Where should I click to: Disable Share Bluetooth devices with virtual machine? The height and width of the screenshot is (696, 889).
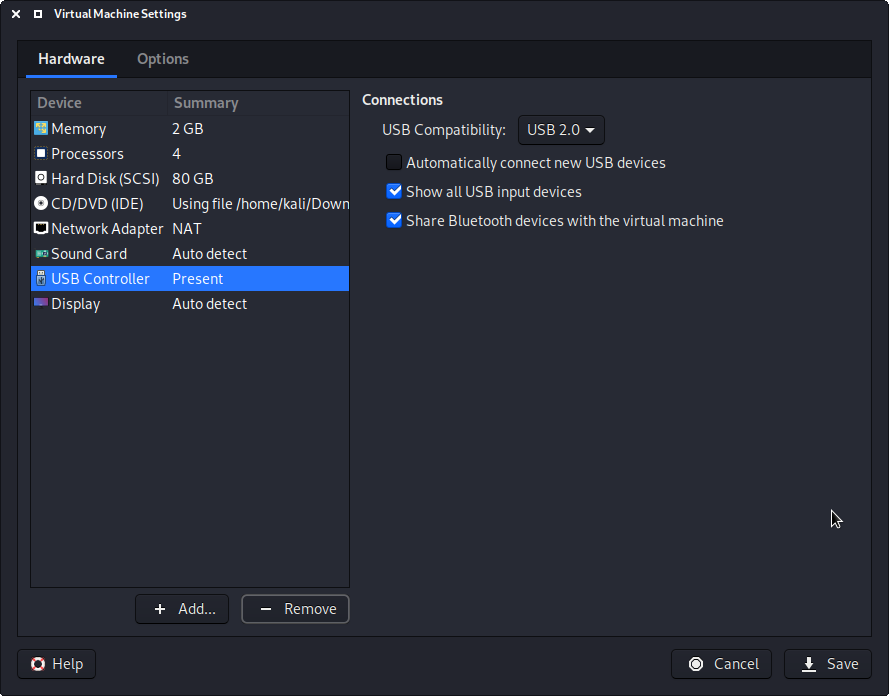click(394, 220)
